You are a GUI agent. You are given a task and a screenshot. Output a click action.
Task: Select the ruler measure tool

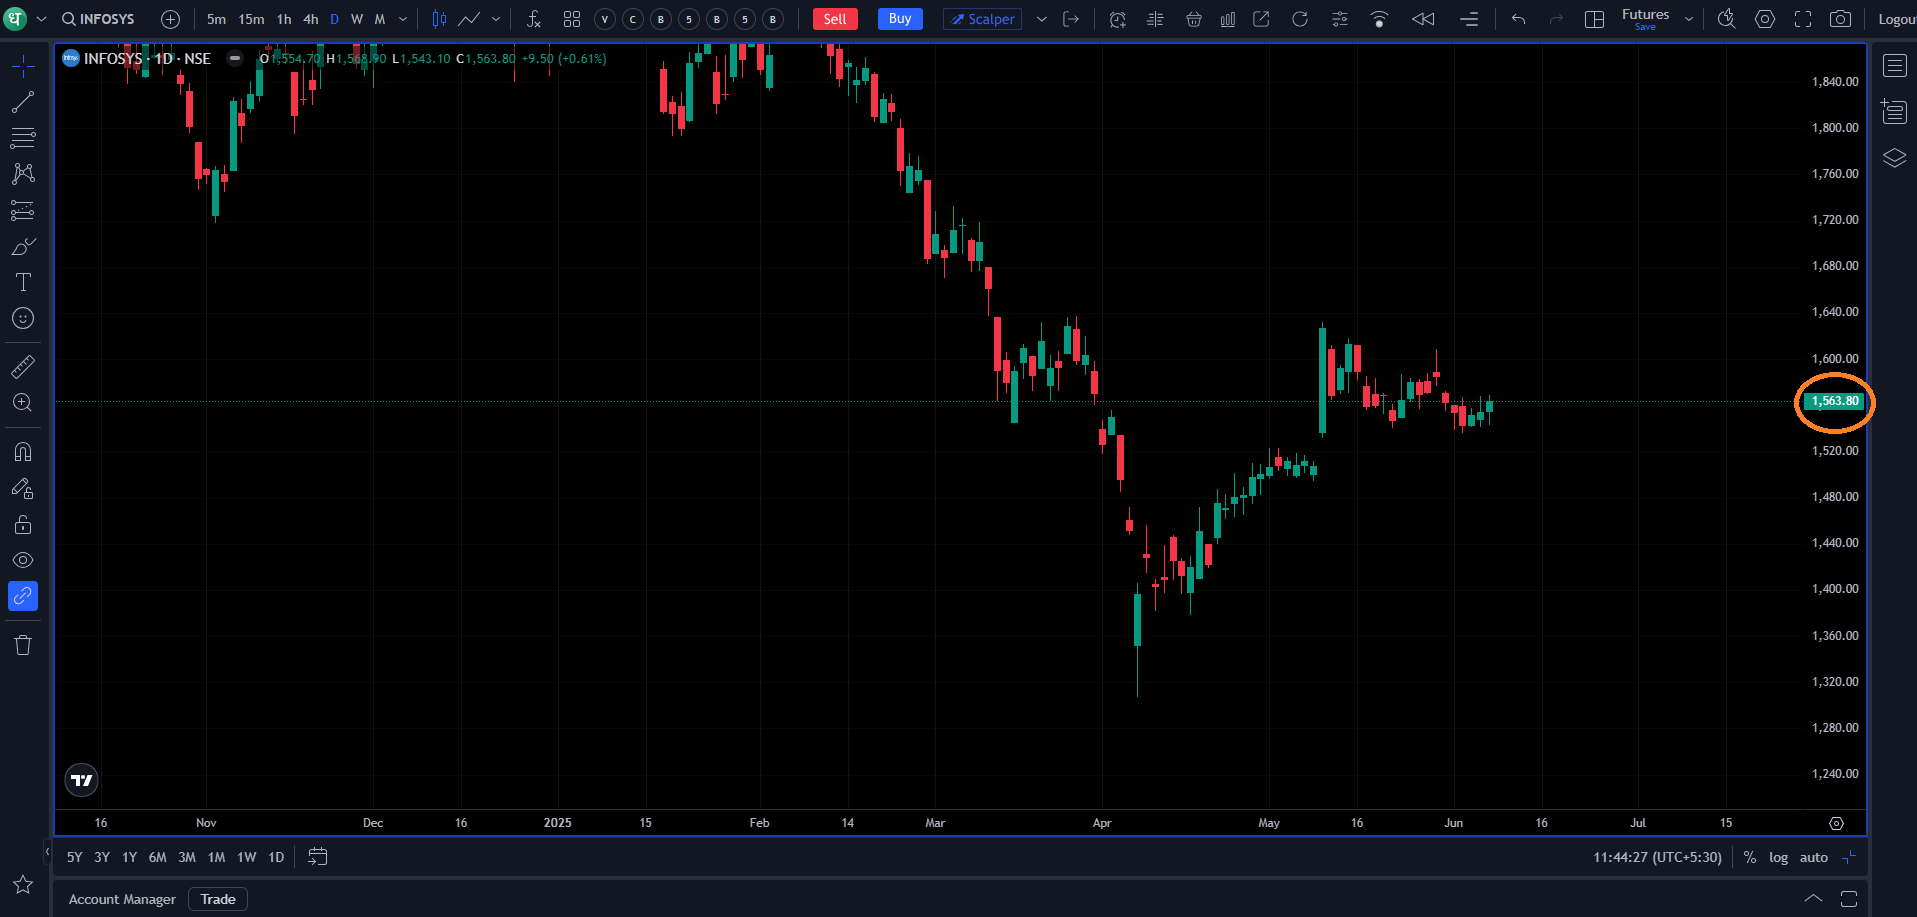[23, 367]
